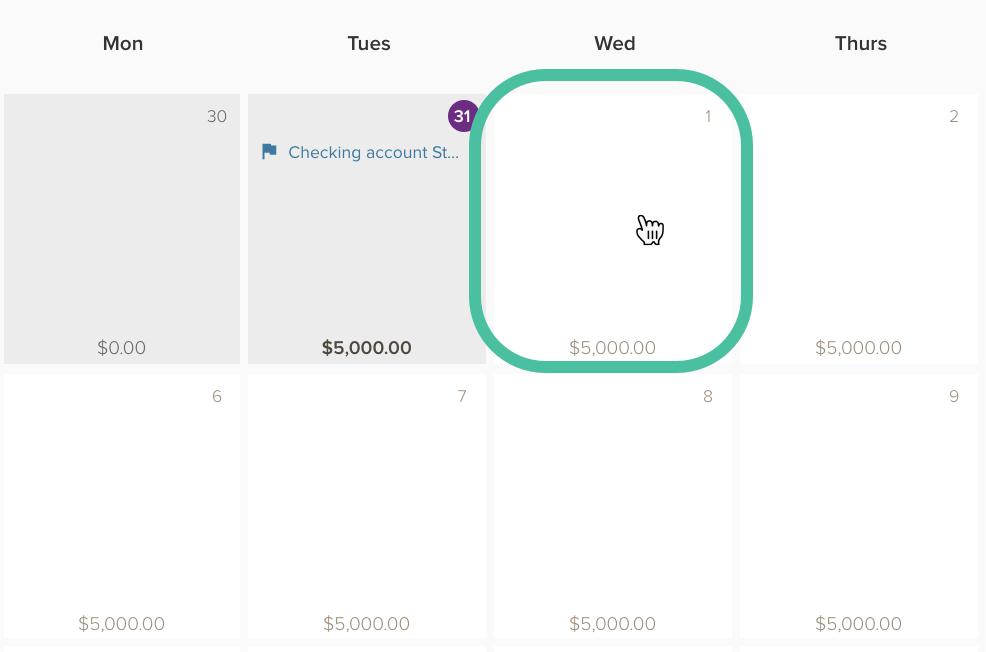The image size is (986, 652).
Task: Click the day 7 calendar cell
Action: pos(367,506)
